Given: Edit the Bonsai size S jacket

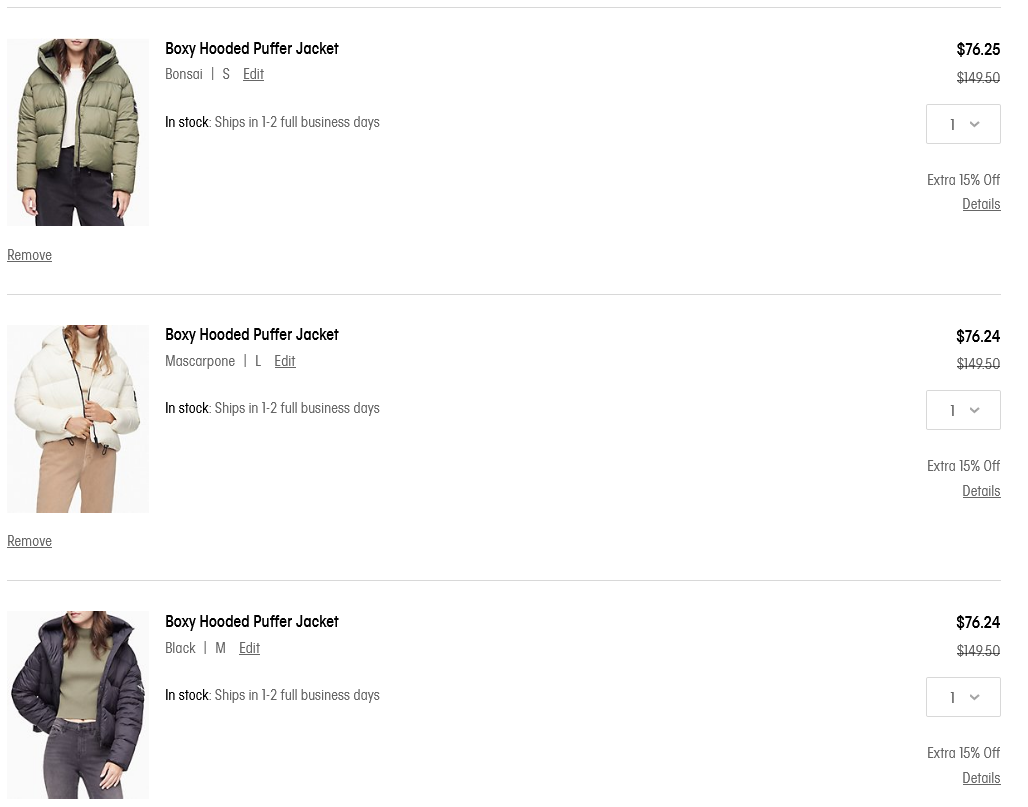Looking at the screenshot, I should pos(253,74).
